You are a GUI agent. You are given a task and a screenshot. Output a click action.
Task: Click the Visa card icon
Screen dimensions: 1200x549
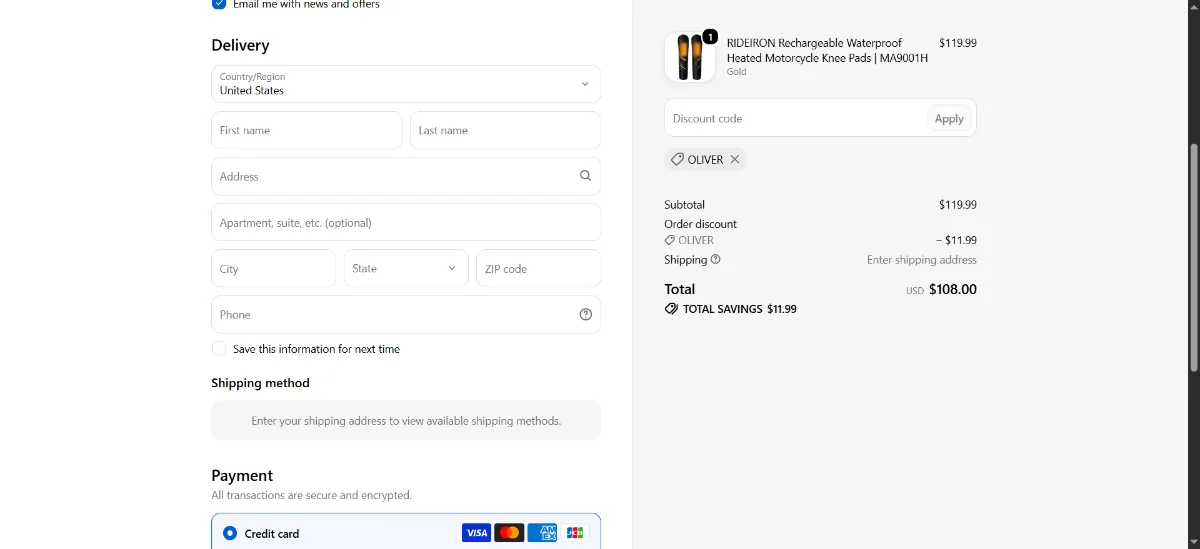point(477,533)
